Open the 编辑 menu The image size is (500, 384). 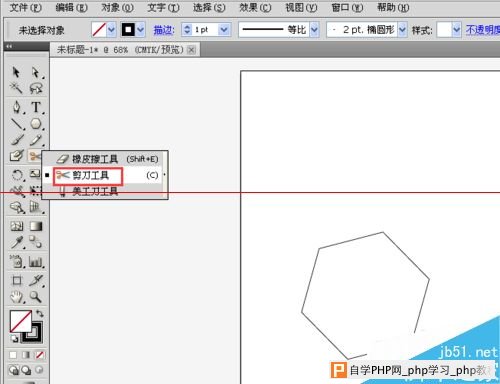pyautogui.click(x=71, y=7)
